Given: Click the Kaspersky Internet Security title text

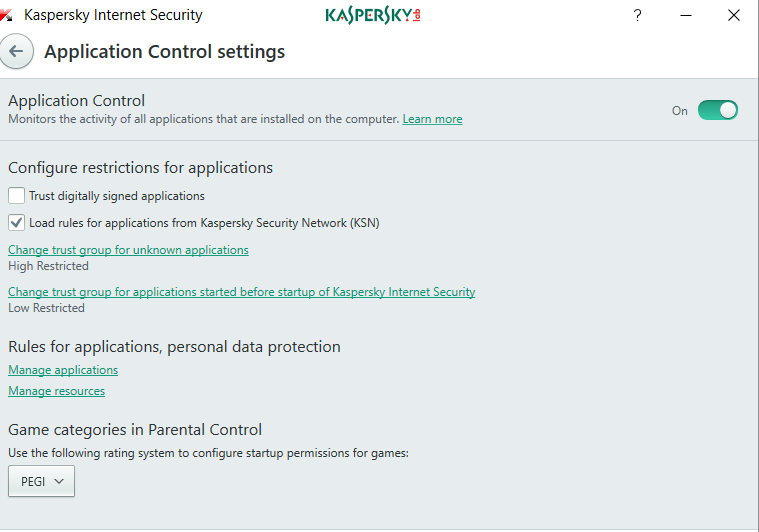Looking at the screenshot, I should click(x=113, y=15).
